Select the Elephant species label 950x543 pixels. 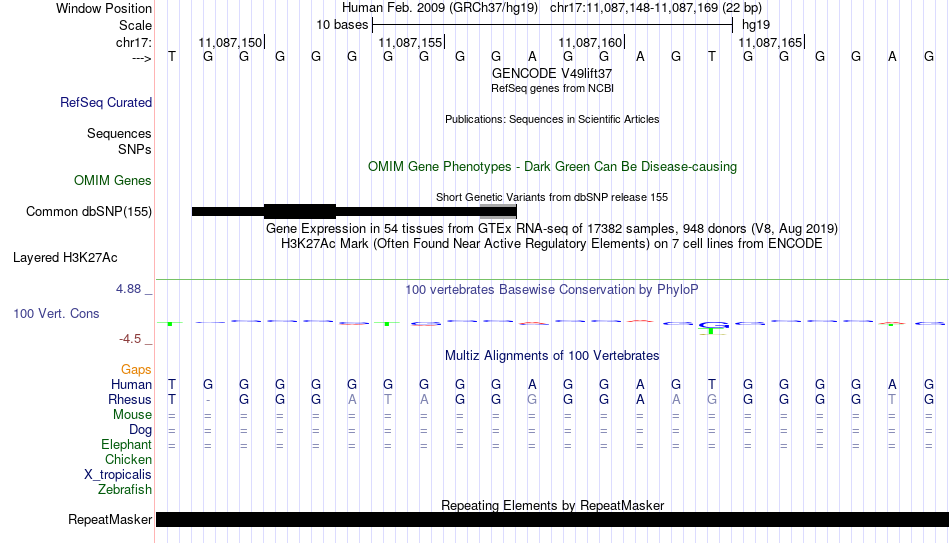coord(126,445)
